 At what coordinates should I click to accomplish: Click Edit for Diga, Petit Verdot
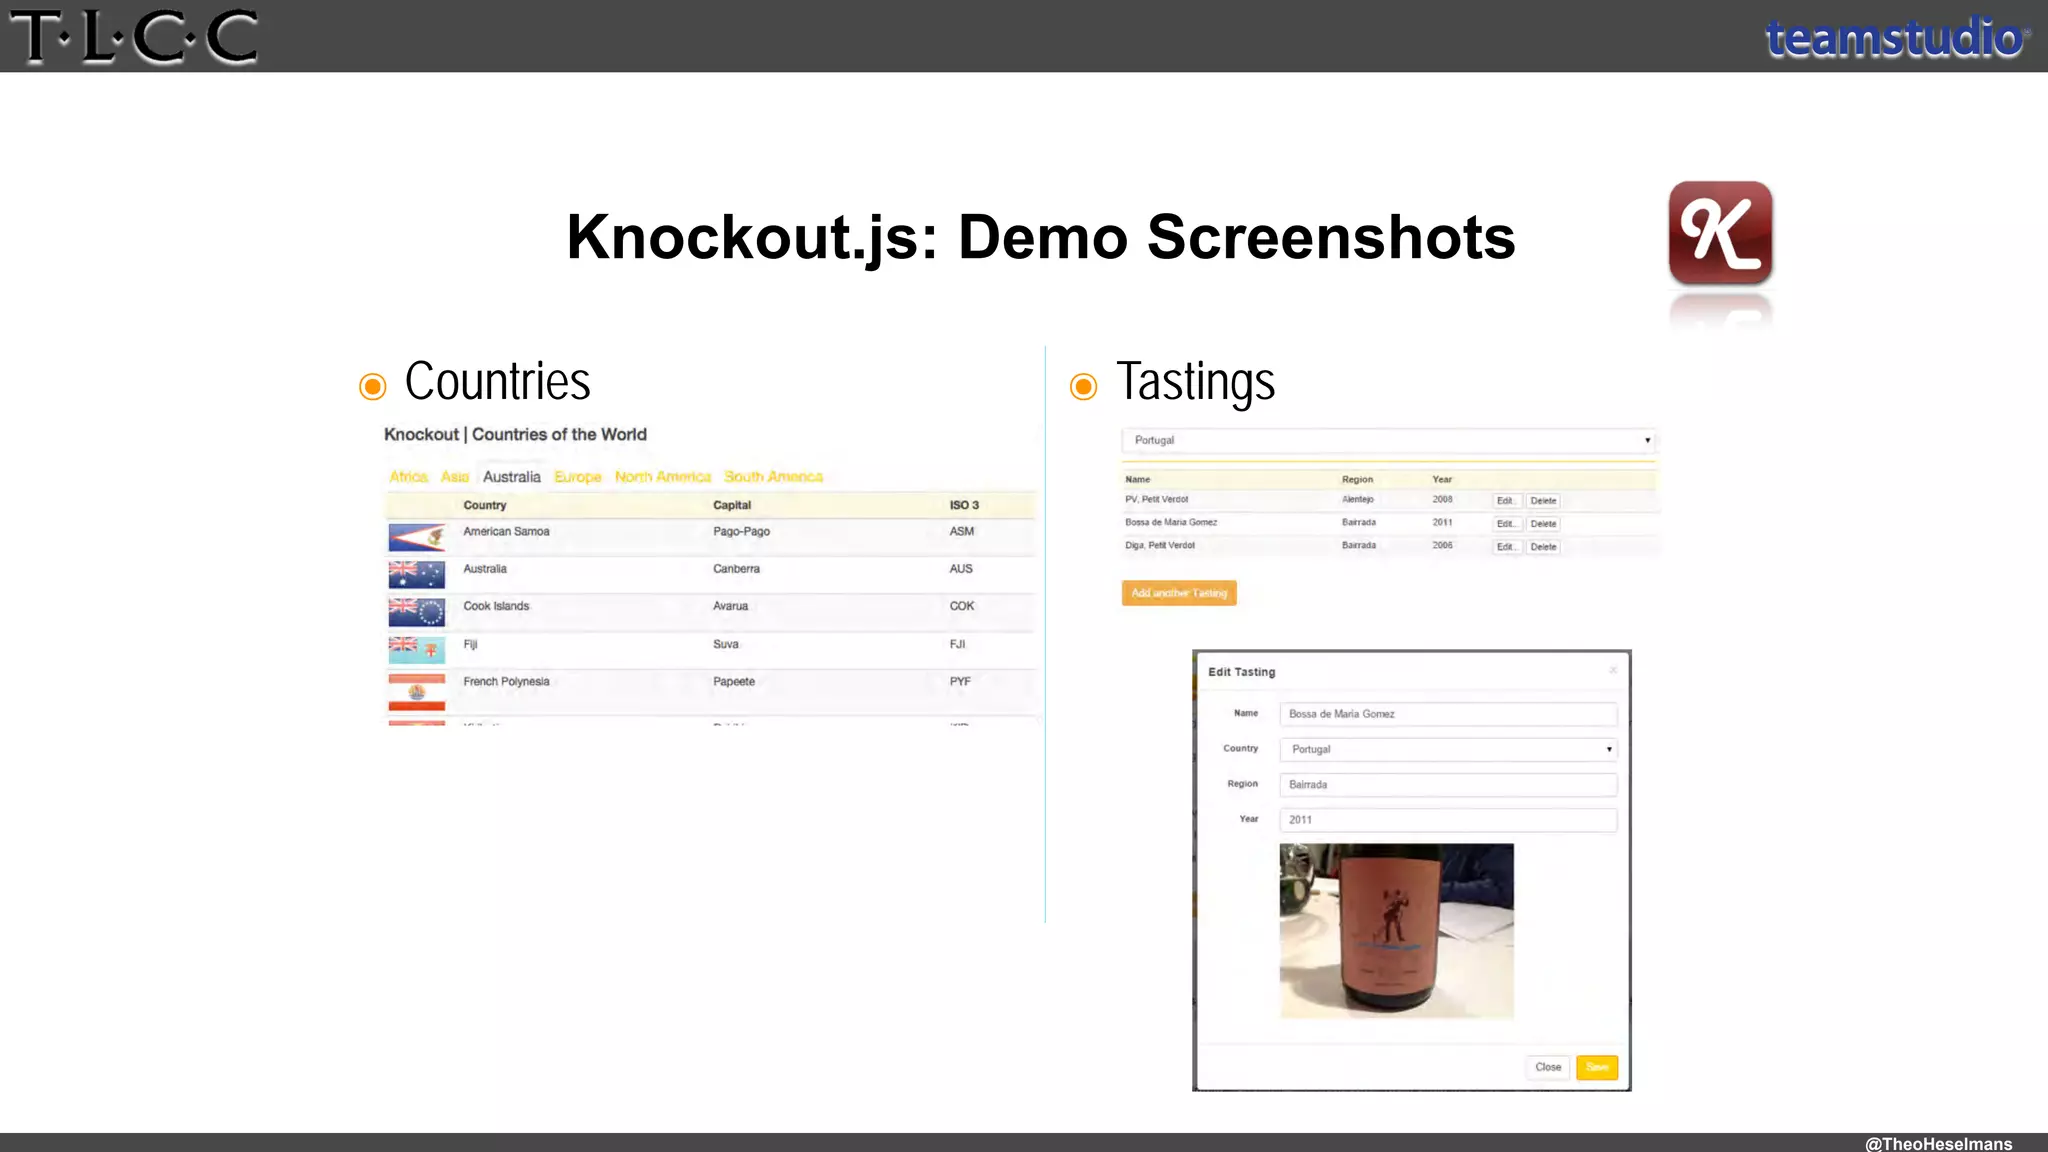1506,547
